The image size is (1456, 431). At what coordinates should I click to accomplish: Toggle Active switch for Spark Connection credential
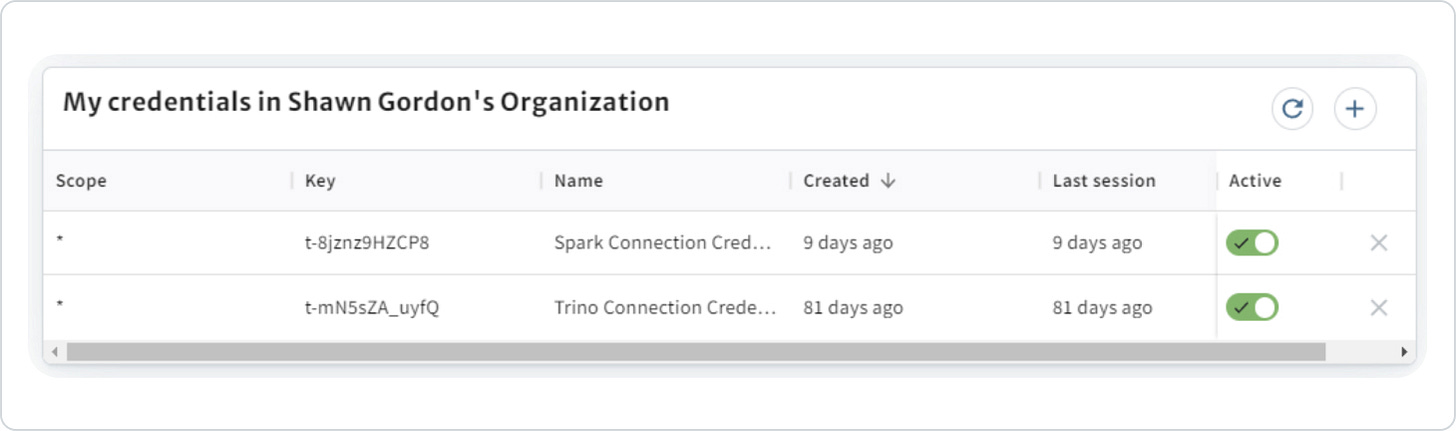pos(1253,243)
